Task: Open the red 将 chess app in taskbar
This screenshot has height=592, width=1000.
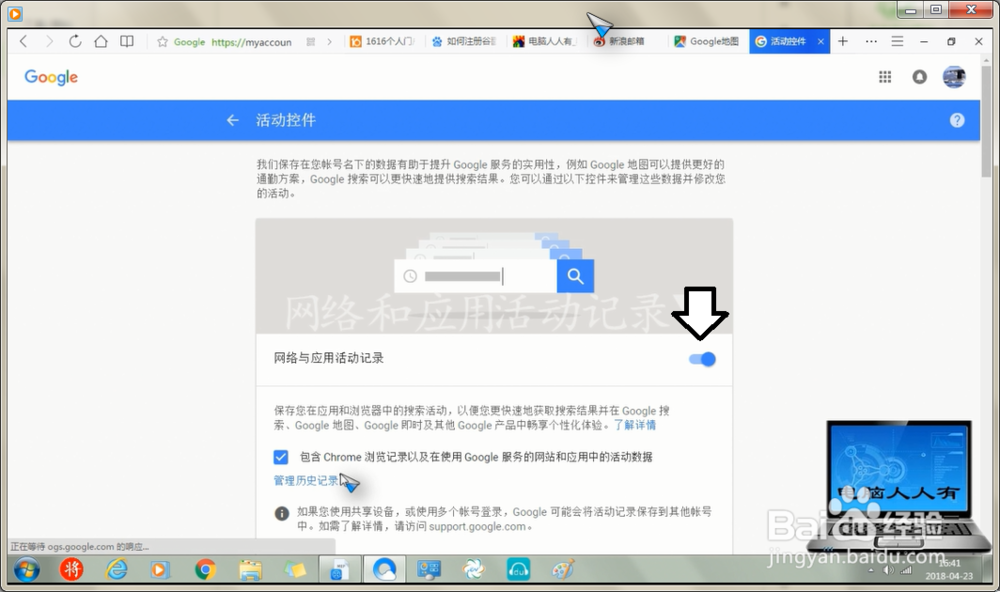Action: [71, 570]
